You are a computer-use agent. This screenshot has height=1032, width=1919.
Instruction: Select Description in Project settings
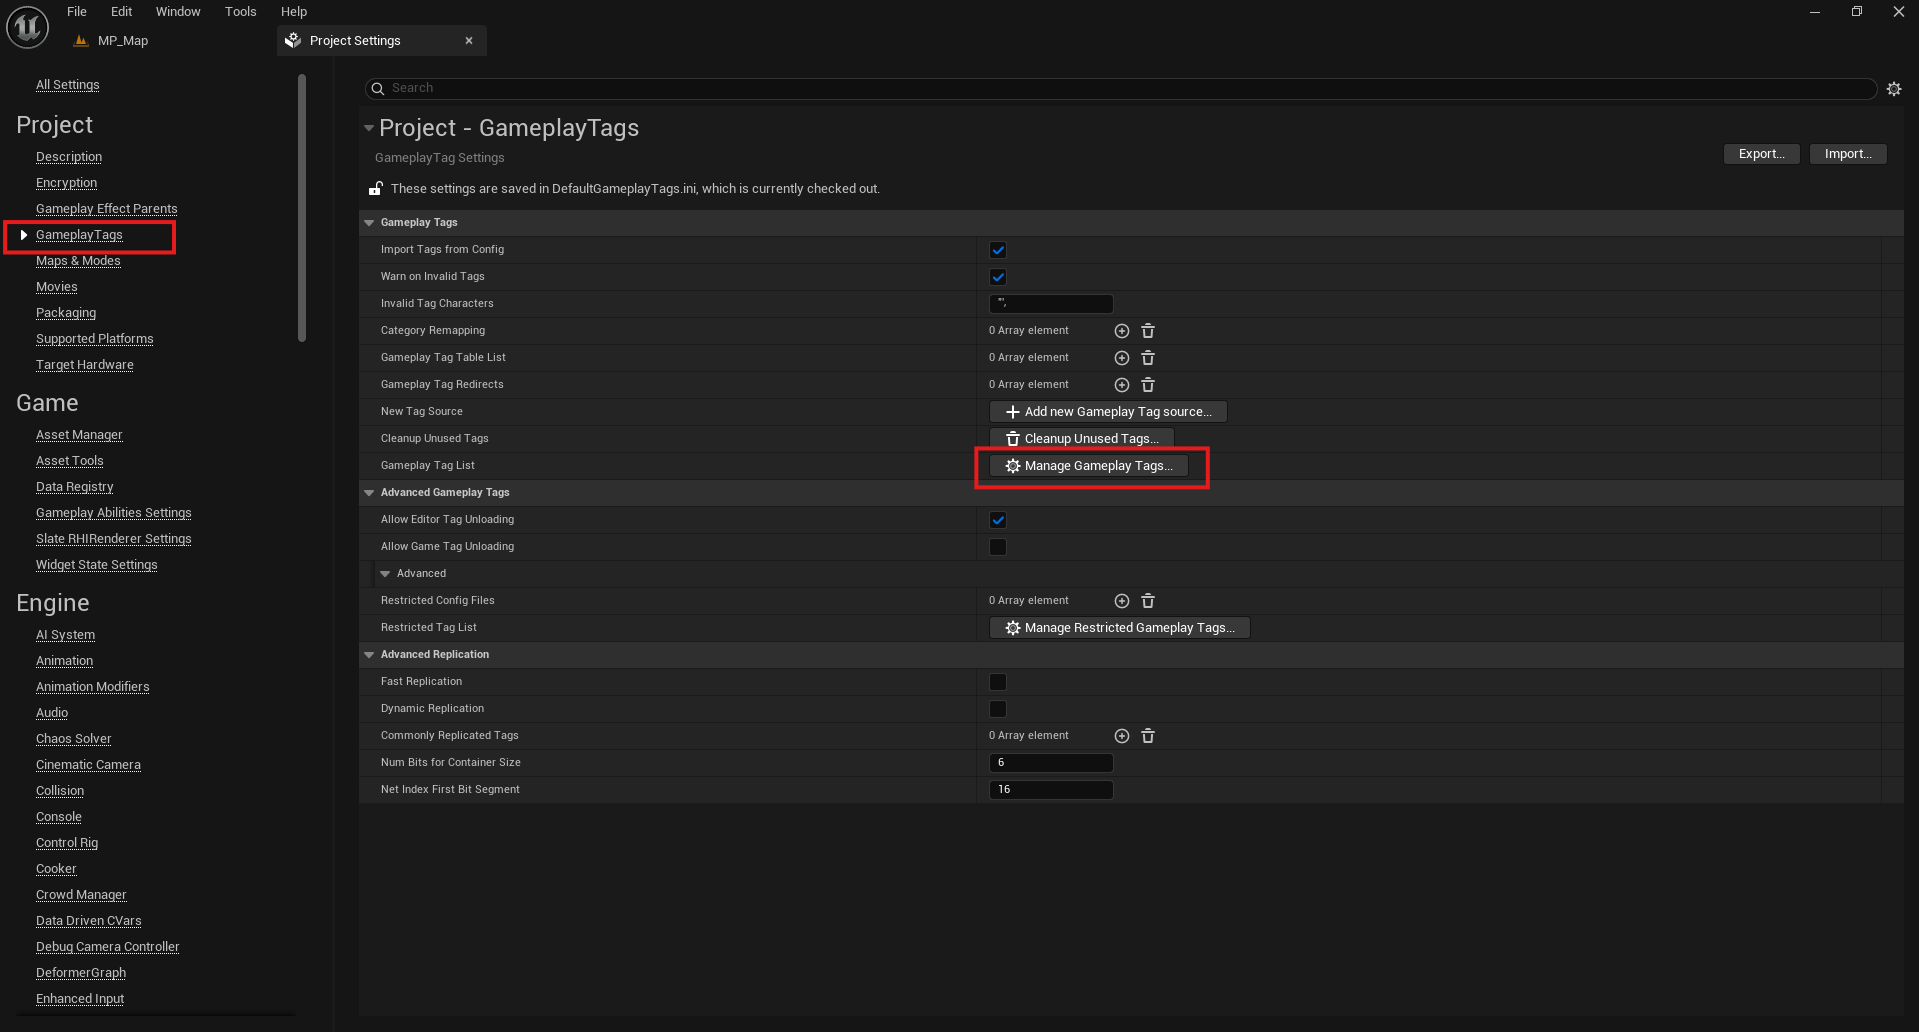click(69, 157)
